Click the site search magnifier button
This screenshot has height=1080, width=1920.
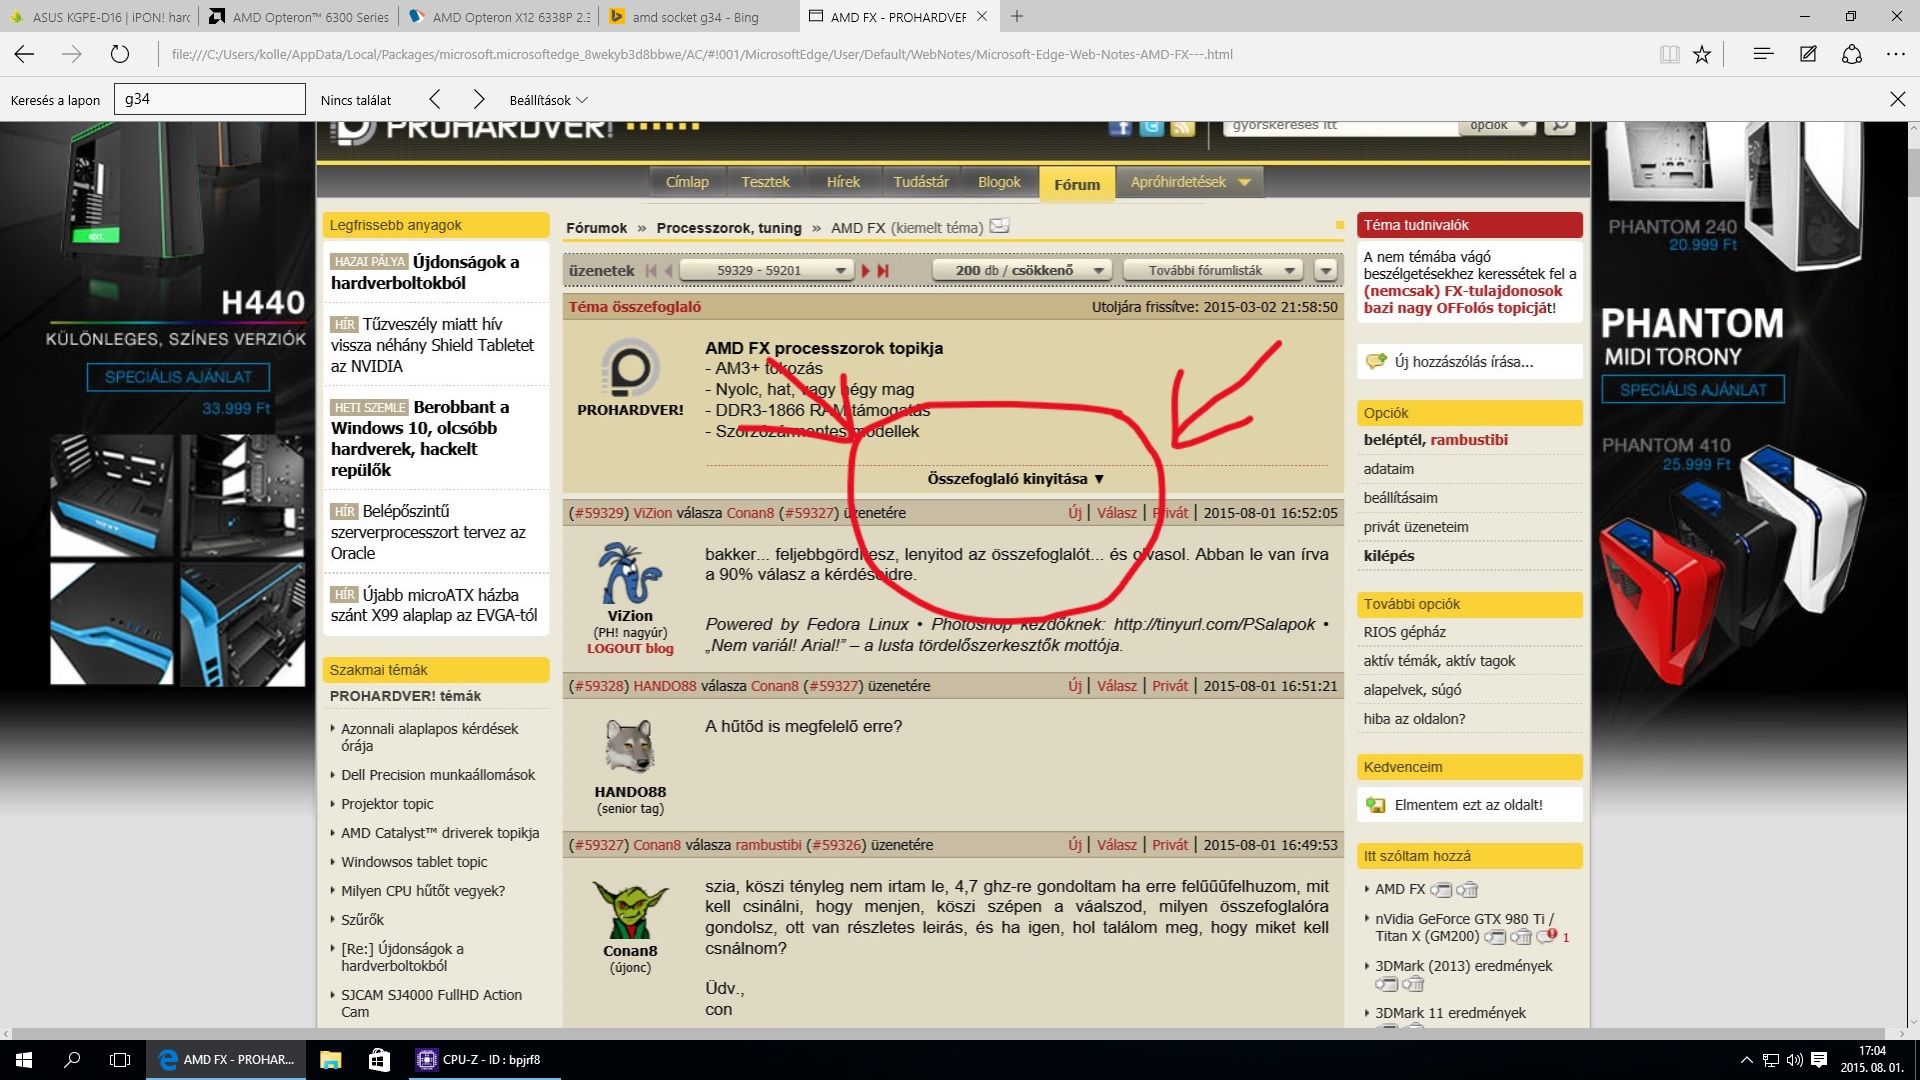click(1559, 126)
